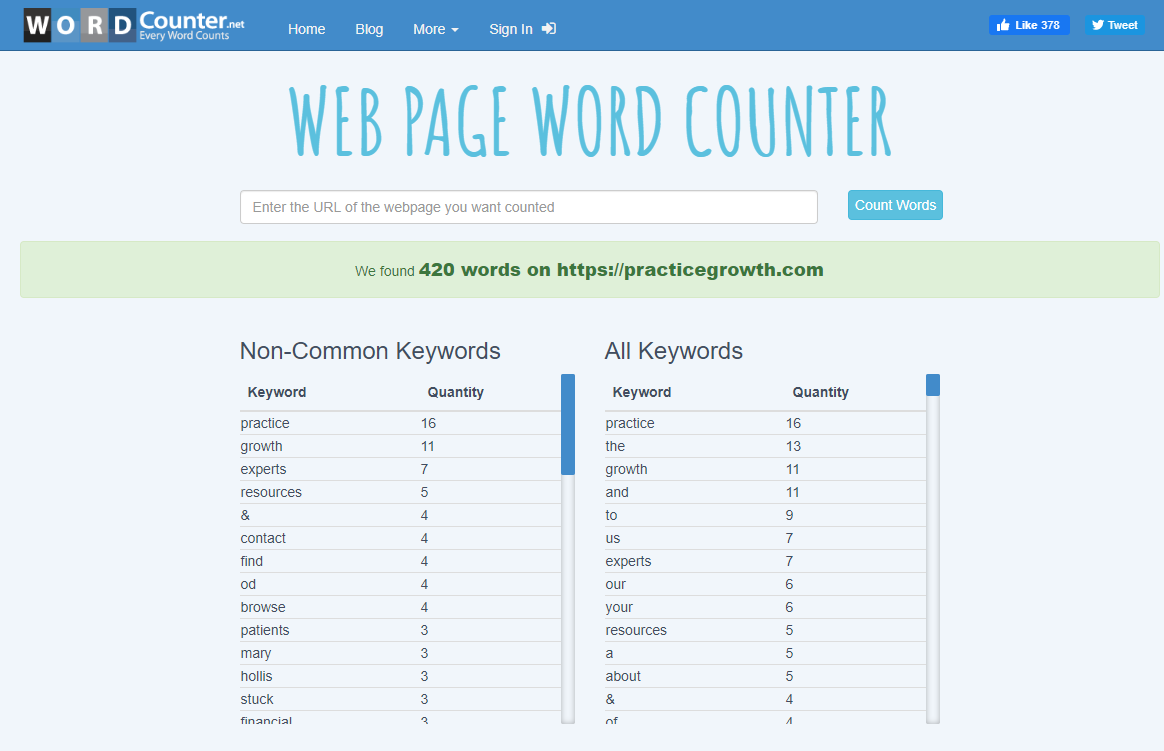Screen dimensions: 1164x751
Task: Click Quantity header in Non-Common Keywords table
Action: click(x=455, y=392)
